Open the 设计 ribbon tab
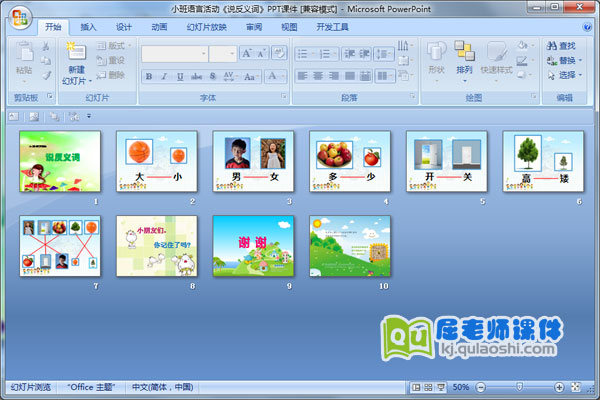The width and height of the screenshot is (600, 400). 124,27
